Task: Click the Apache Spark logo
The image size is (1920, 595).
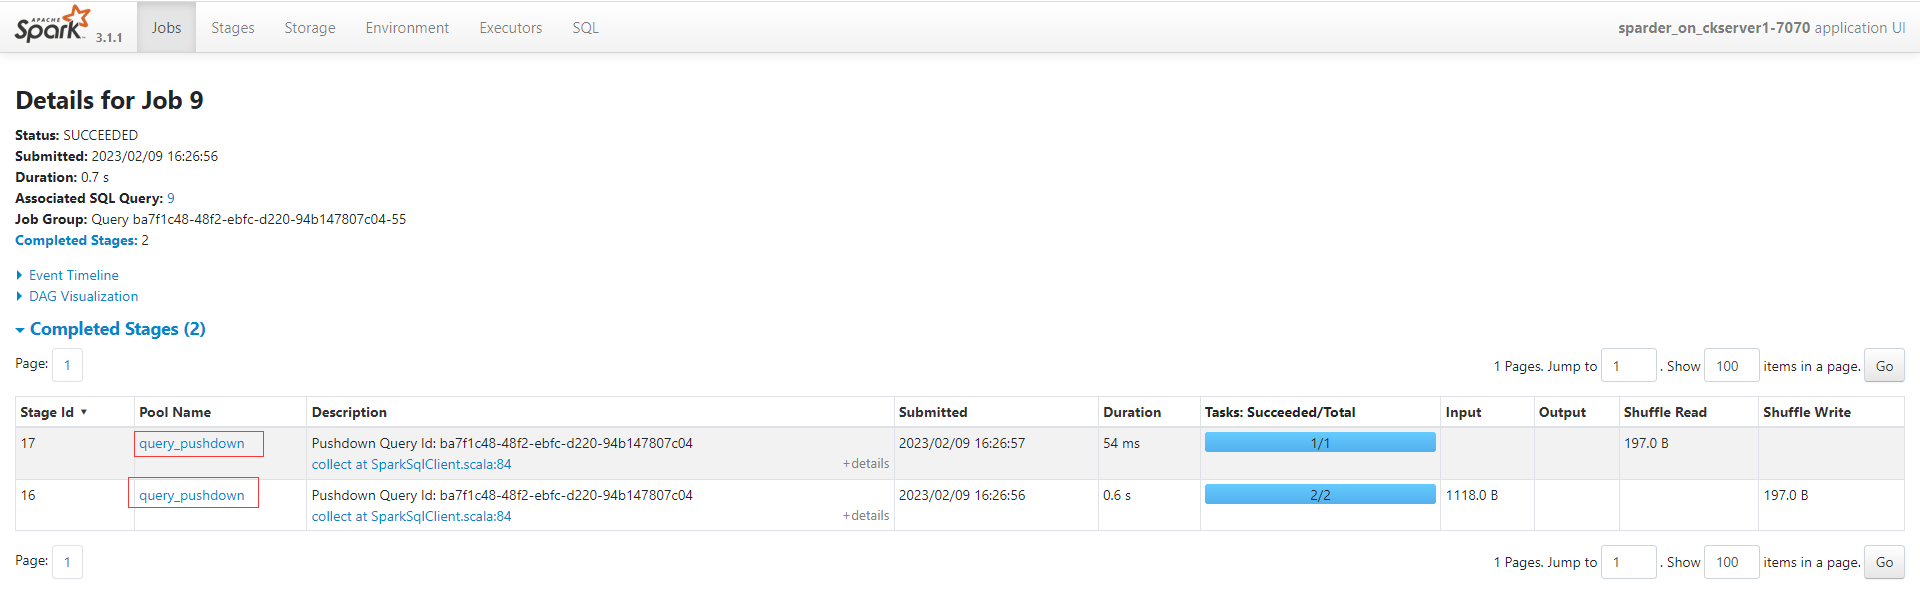Action: pyautogui.click(x=53, y=25)
